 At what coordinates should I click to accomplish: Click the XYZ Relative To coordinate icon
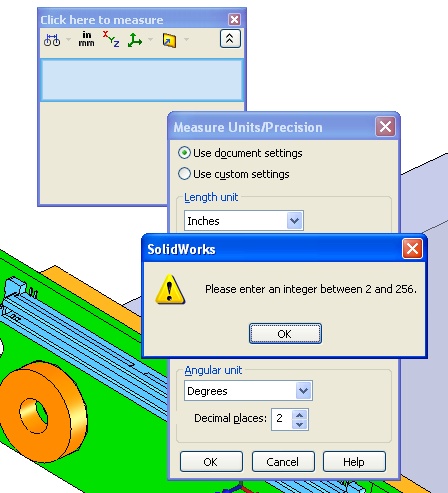click(135, 40)
